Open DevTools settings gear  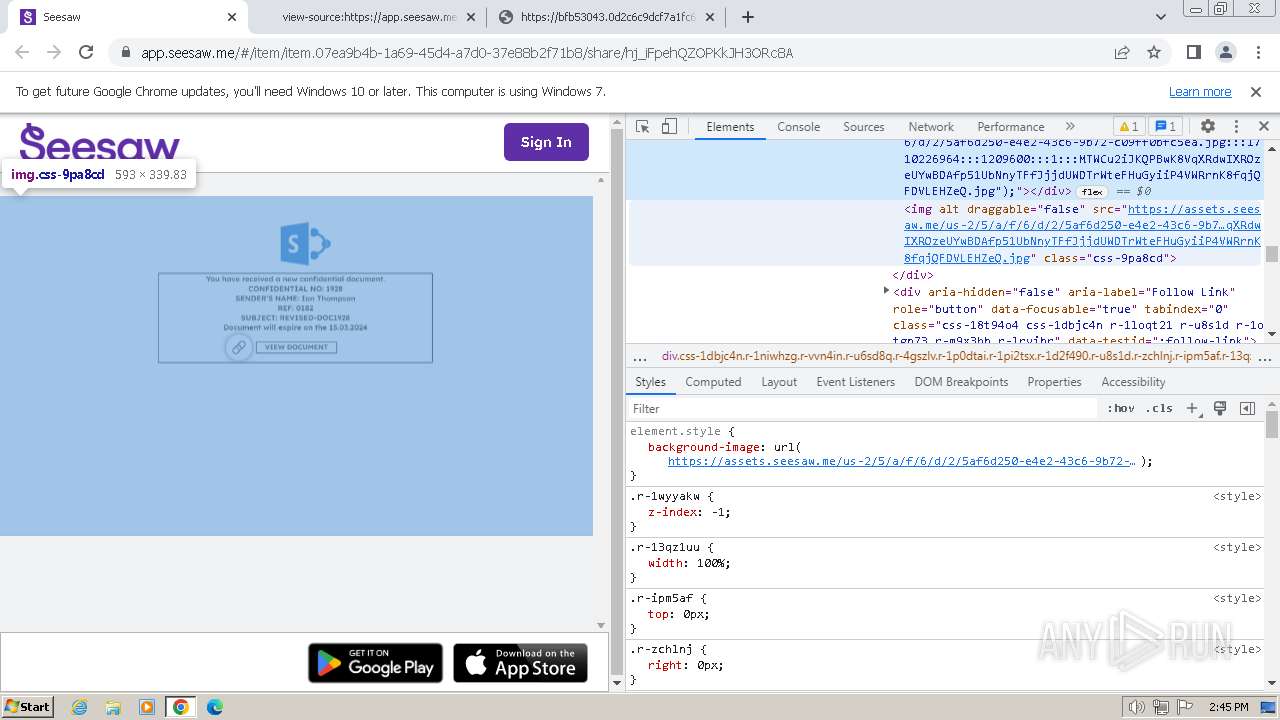(x=1208, y=127)
